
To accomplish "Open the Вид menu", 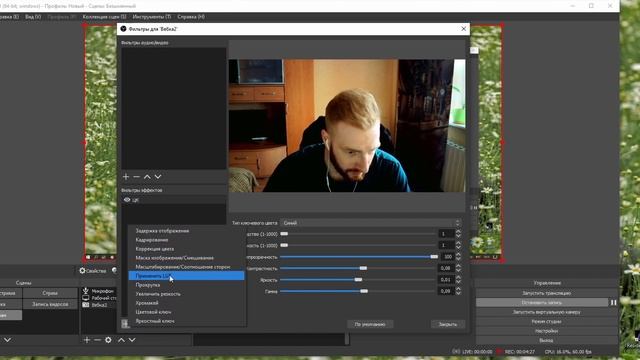I will [33, 17].
